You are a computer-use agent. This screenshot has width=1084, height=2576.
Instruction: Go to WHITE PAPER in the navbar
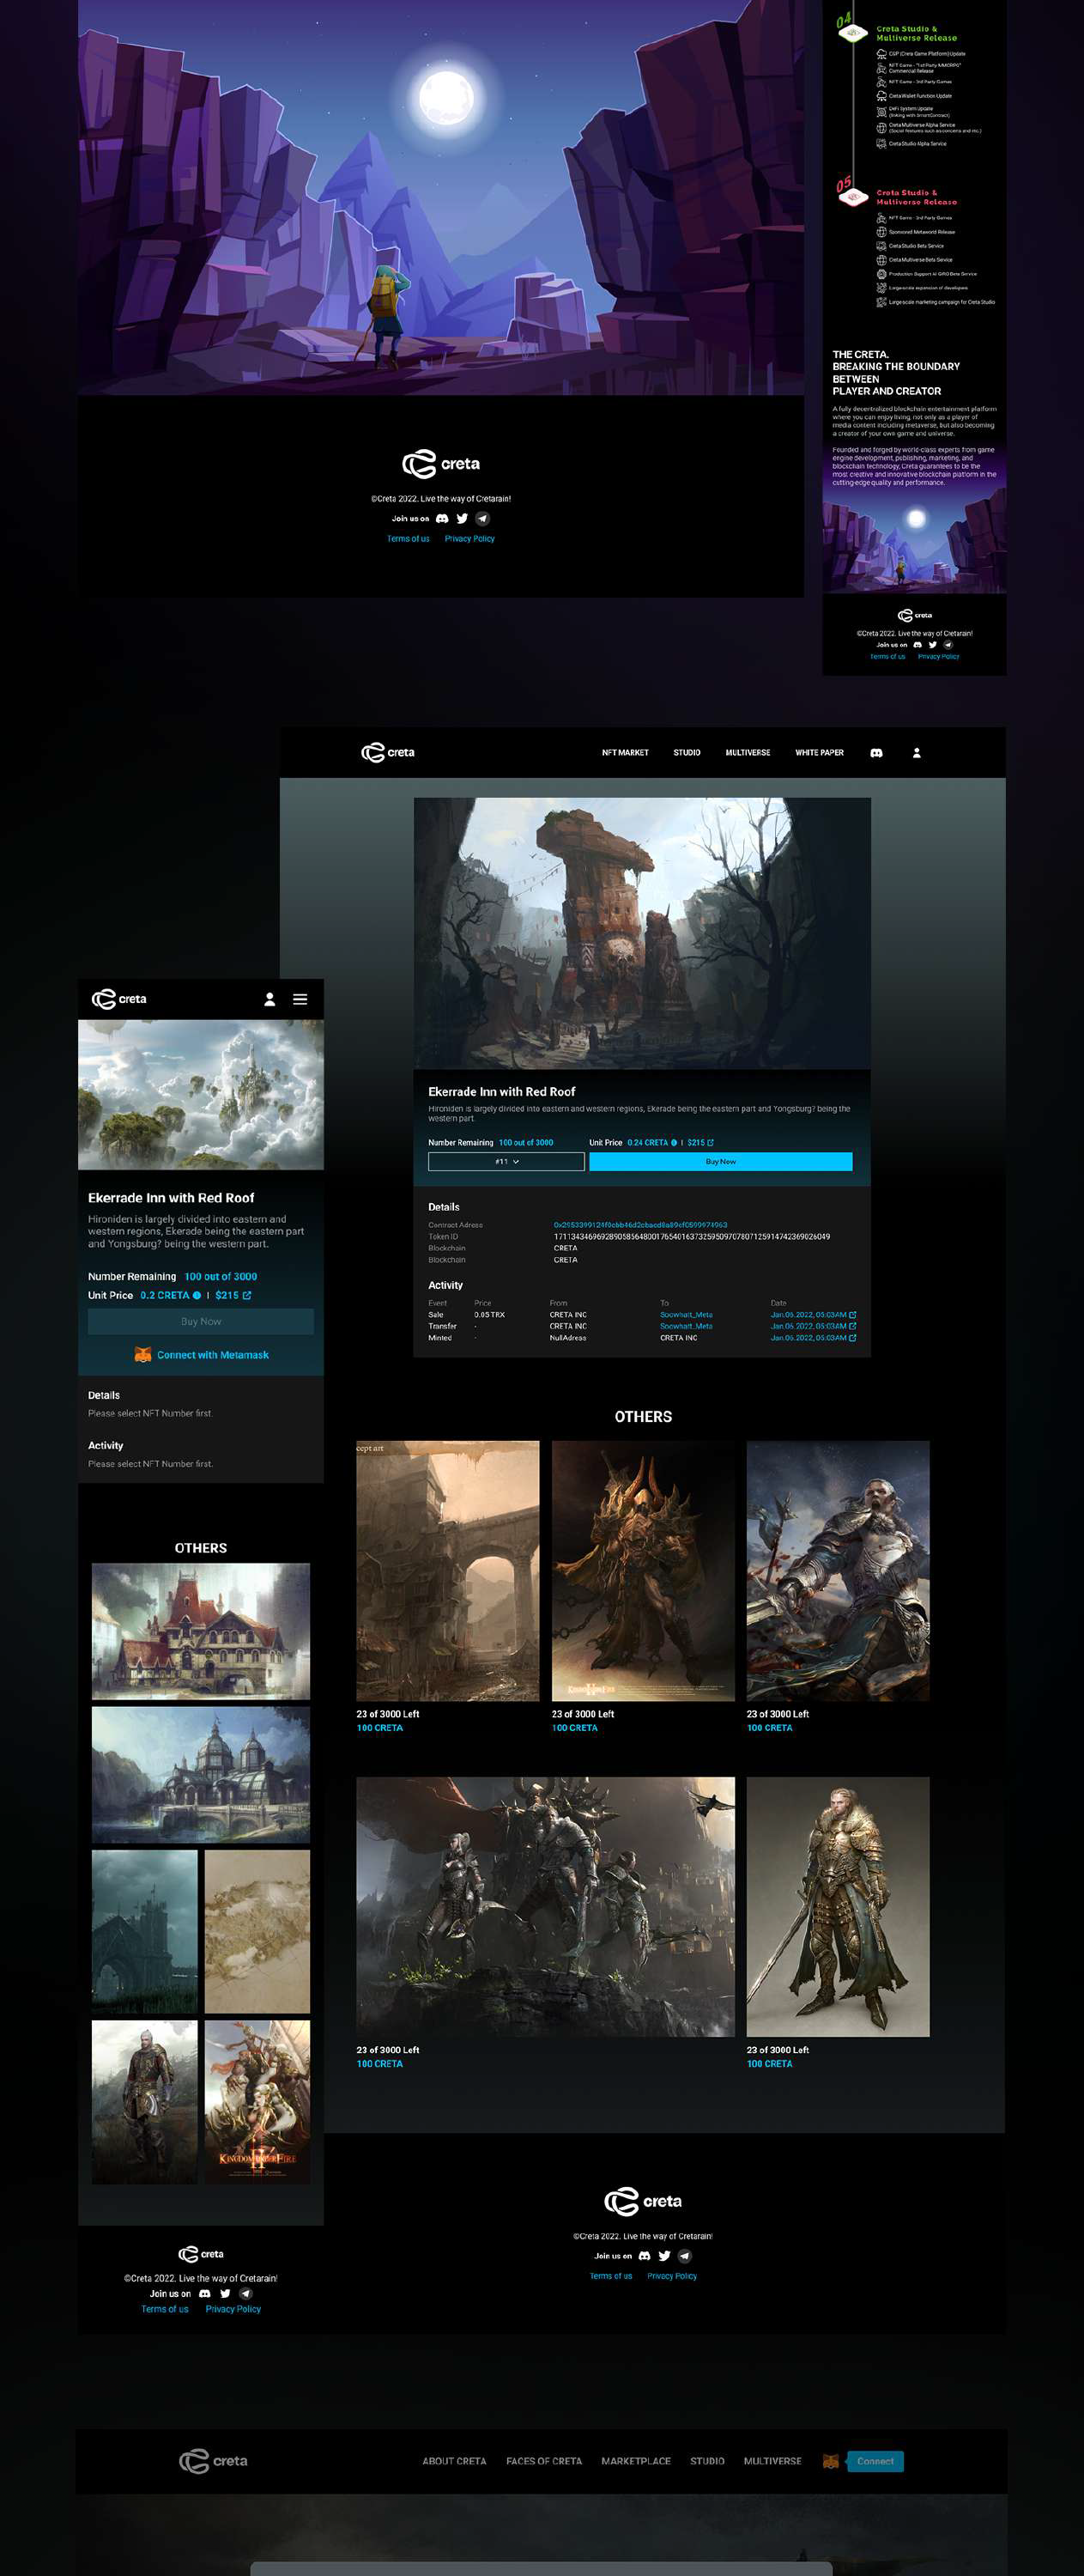click(819, 753)
